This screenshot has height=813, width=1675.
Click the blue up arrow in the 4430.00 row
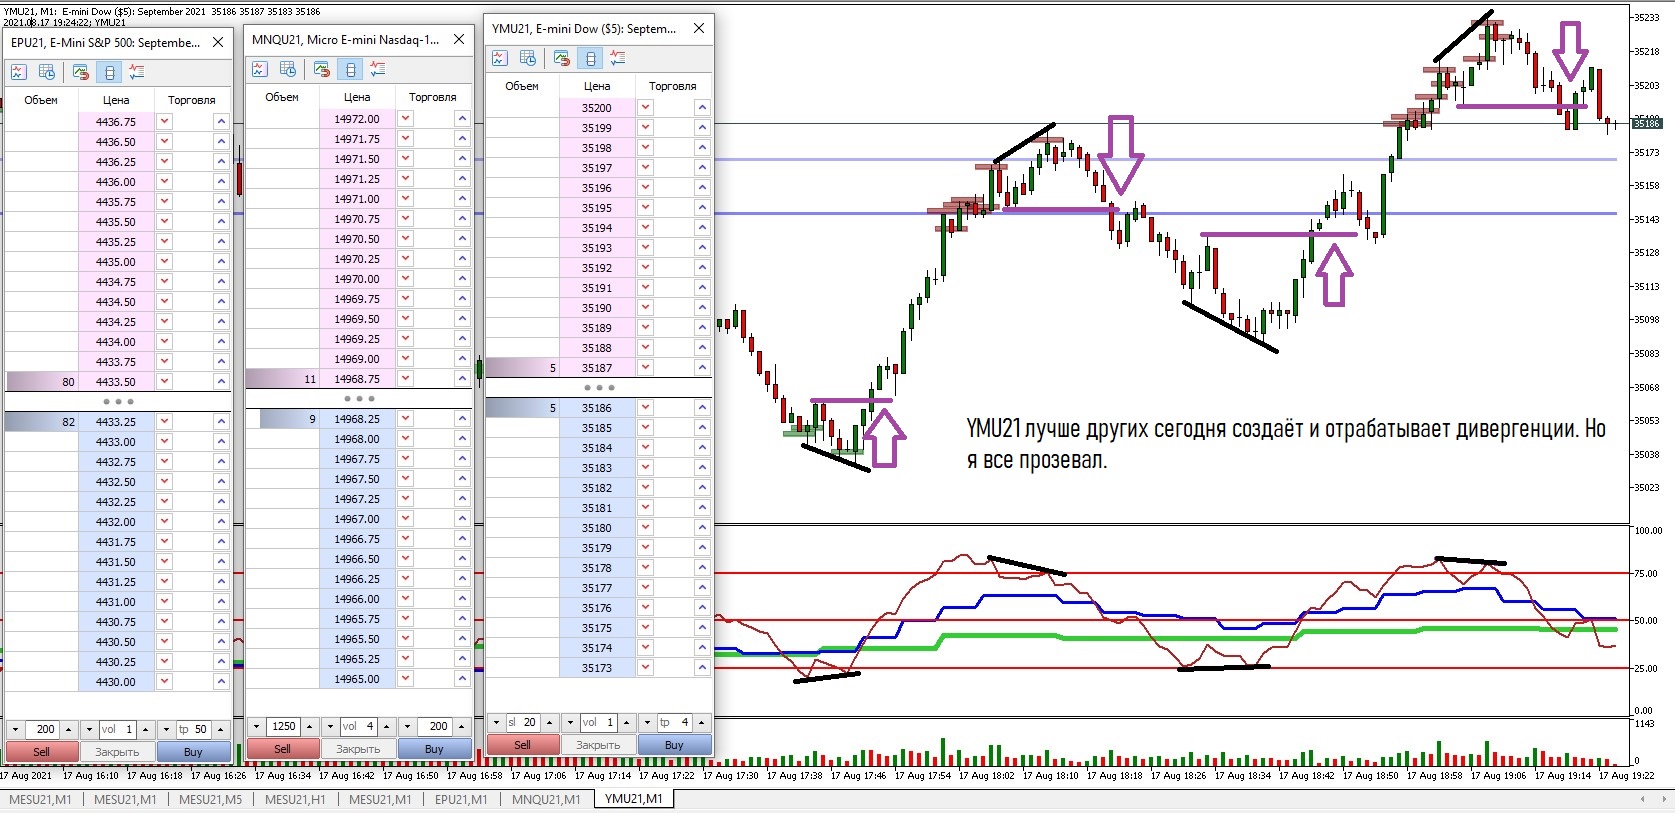tap(221, 681)
